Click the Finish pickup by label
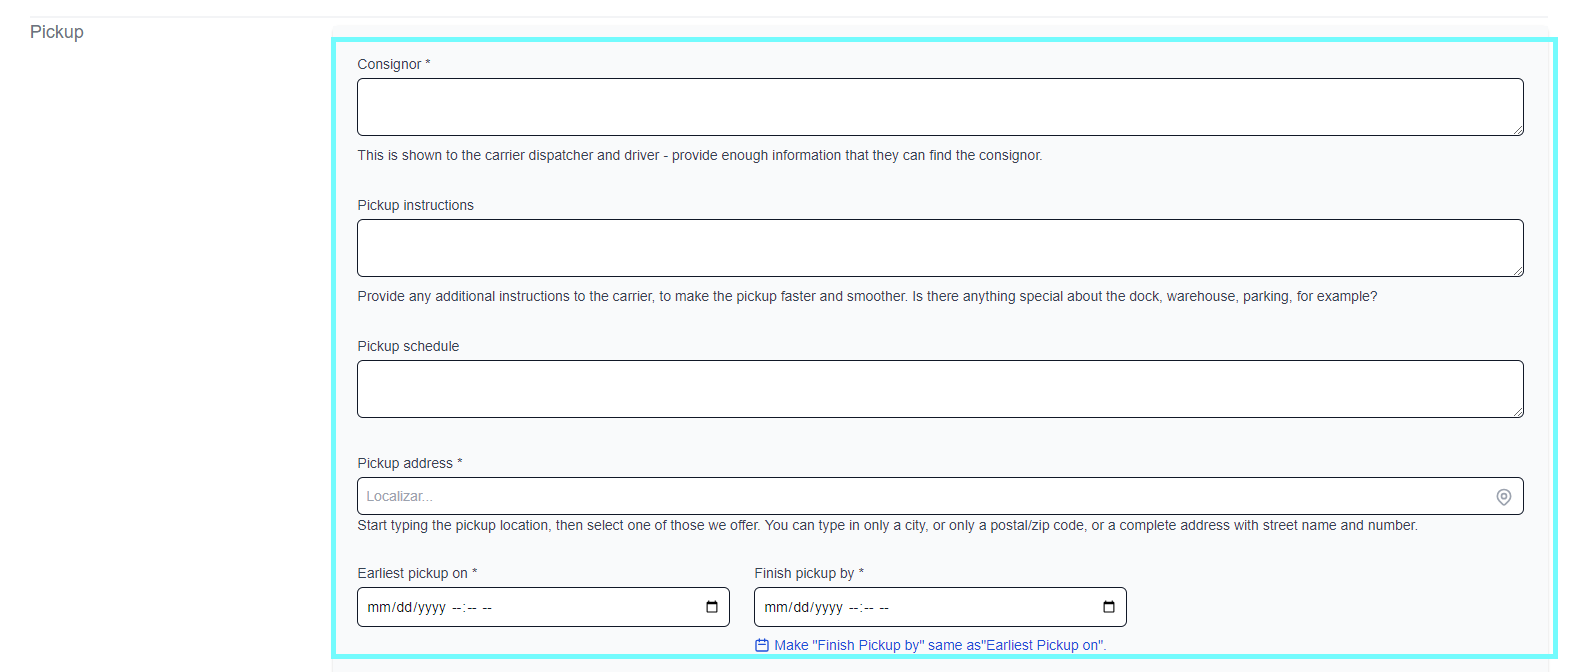1595x672 pixels. tap(809, 573)
